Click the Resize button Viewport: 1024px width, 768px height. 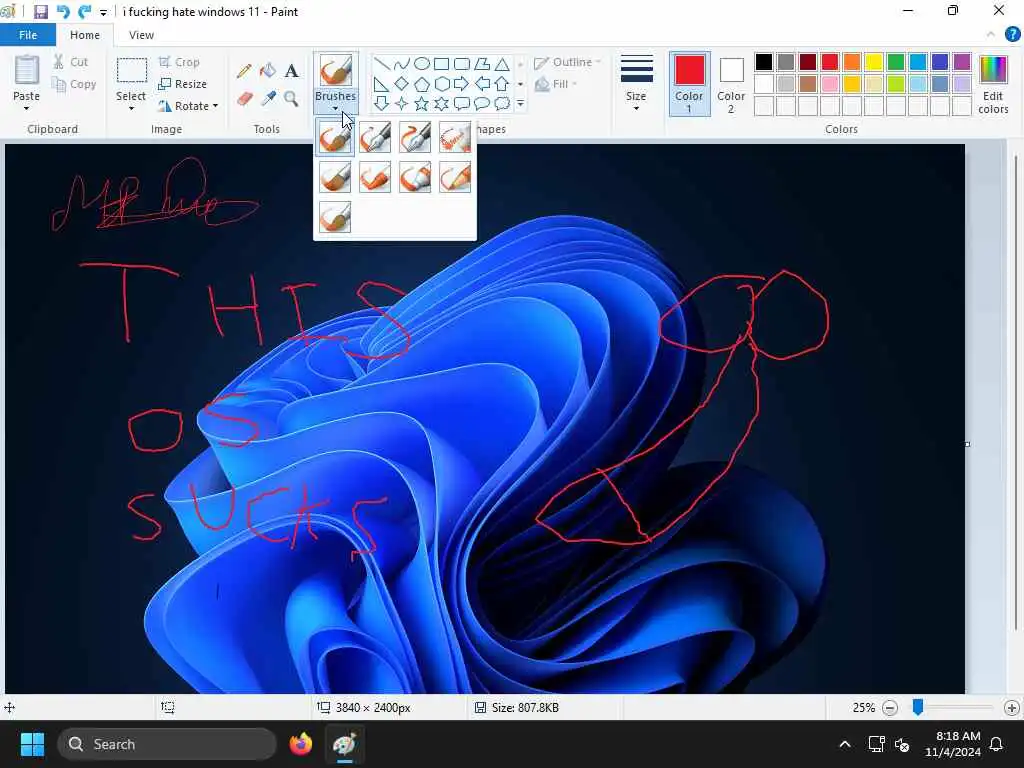[x=182, y=84]
